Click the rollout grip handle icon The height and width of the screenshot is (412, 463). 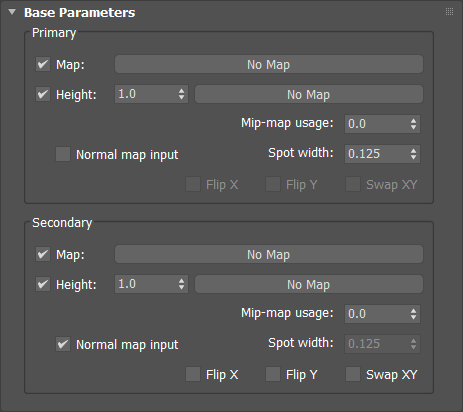click(449, 12)
